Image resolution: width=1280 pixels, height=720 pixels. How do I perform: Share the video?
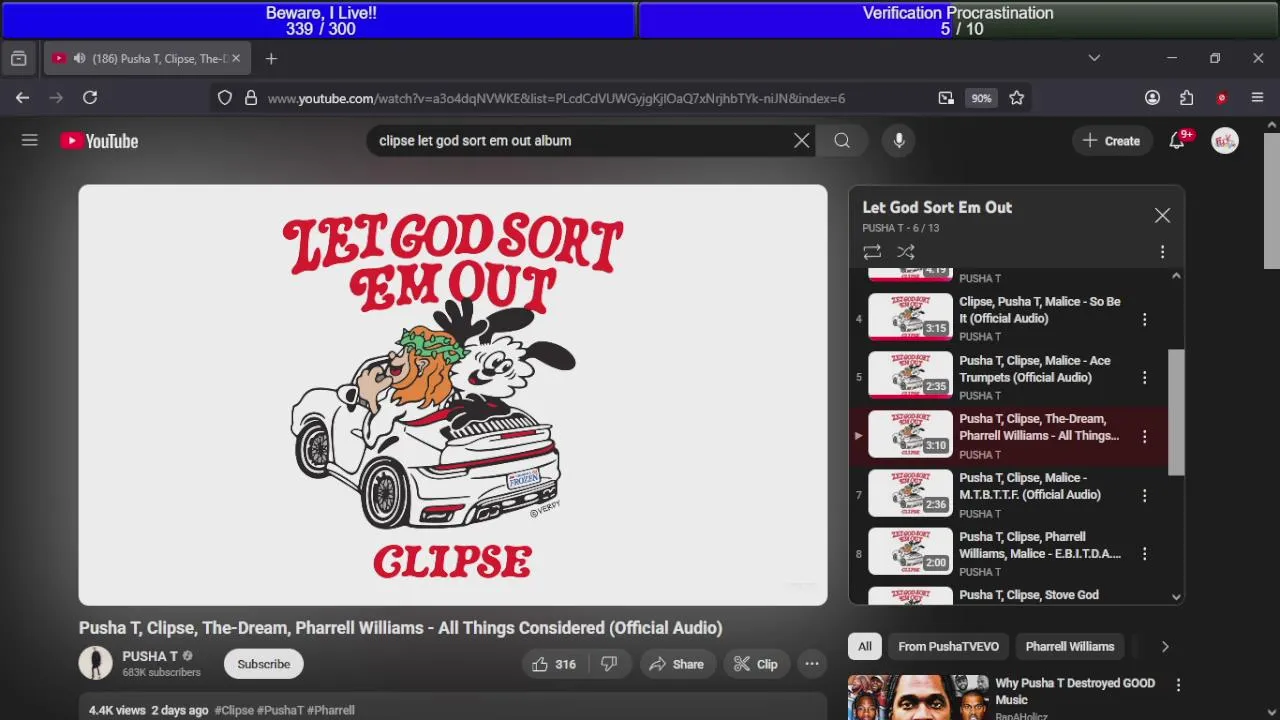point(676,664)
